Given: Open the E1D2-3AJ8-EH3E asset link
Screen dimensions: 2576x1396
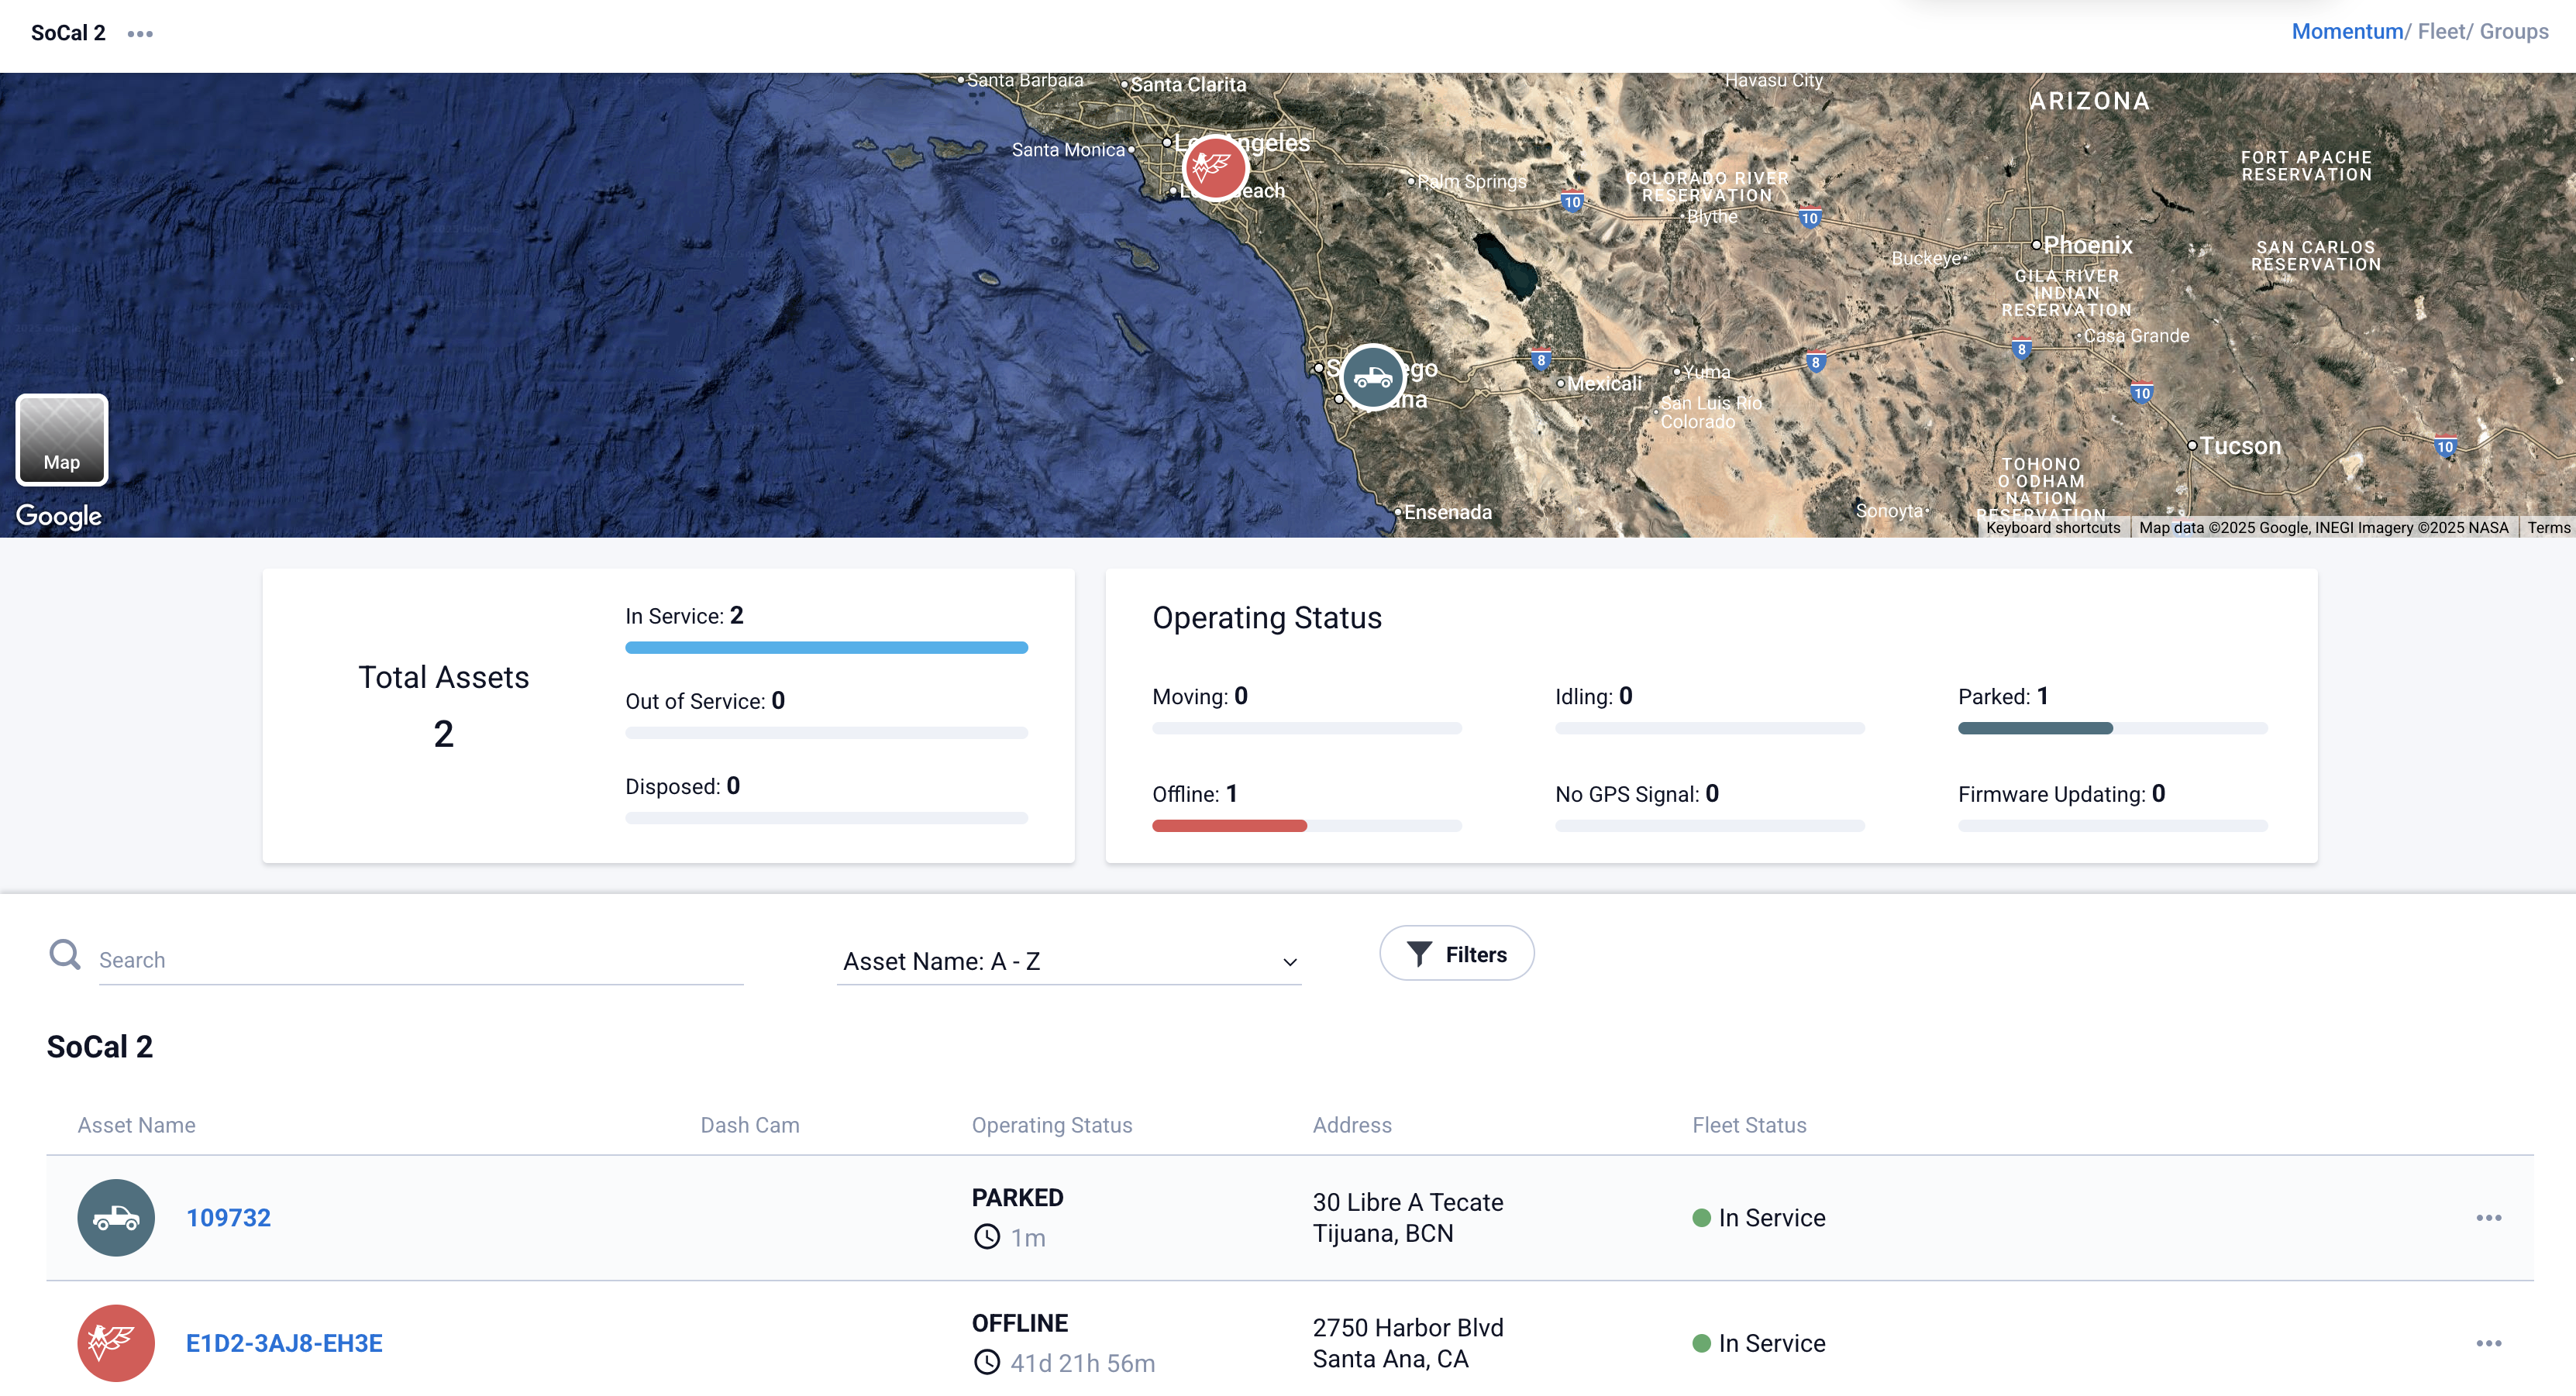Looking at the screenshot, I should pyautogui.click(x=284, y=1342).
